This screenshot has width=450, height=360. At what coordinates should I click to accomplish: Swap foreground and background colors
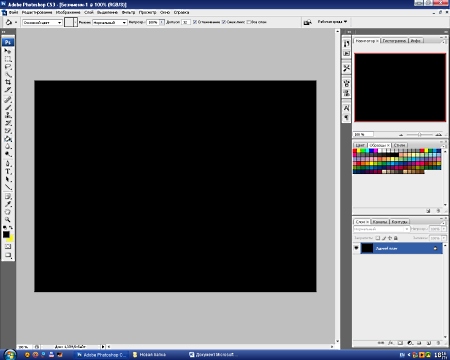tap(11, 227)
